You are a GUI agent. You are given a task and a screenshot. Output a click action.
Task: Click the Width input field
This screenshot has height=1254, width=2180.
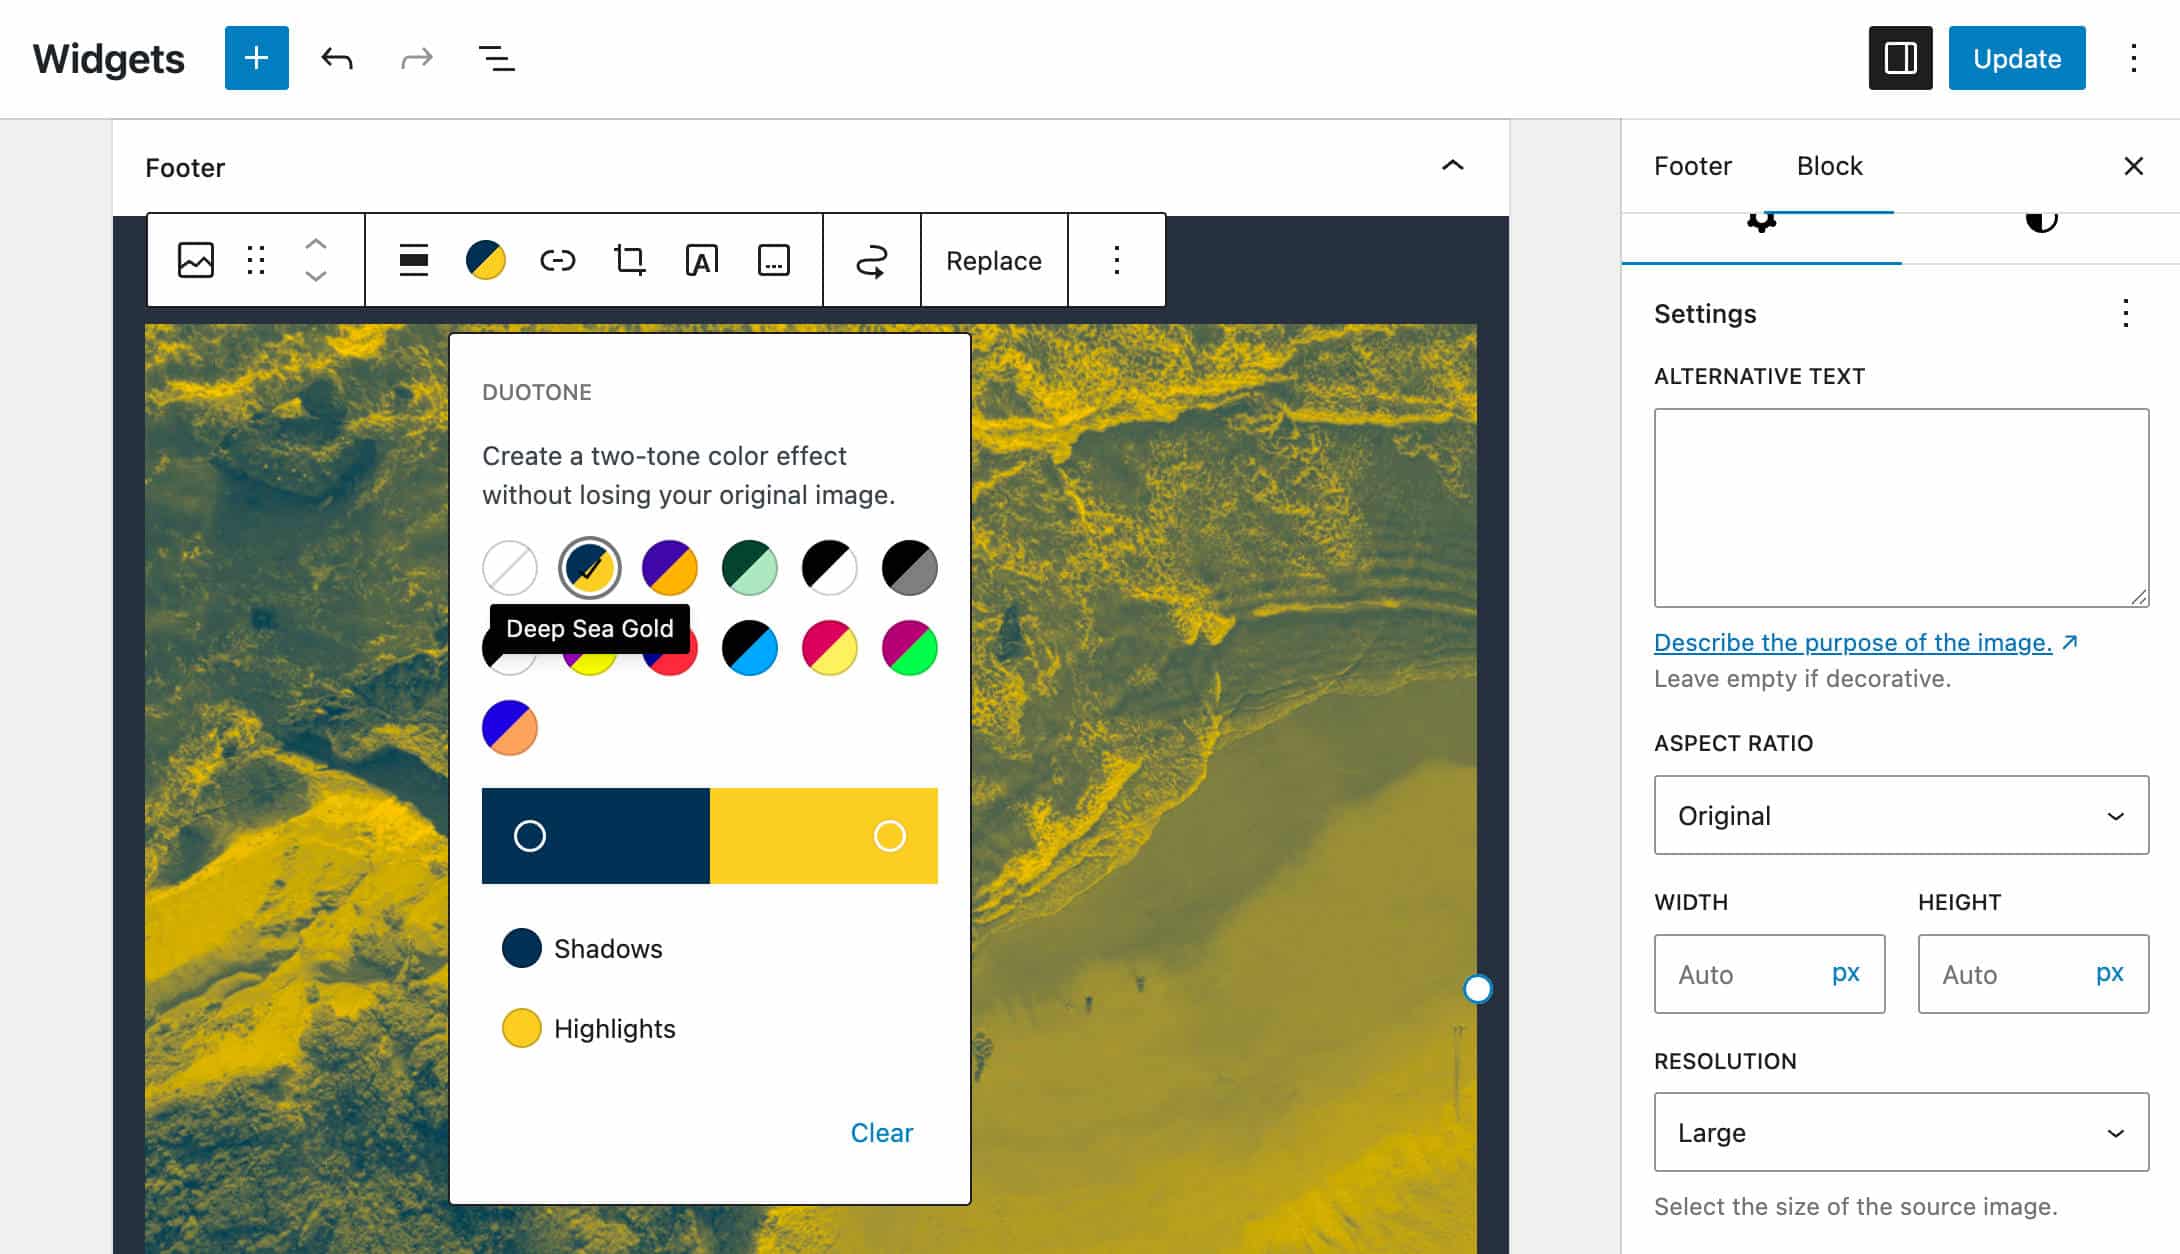[1769, 974]
